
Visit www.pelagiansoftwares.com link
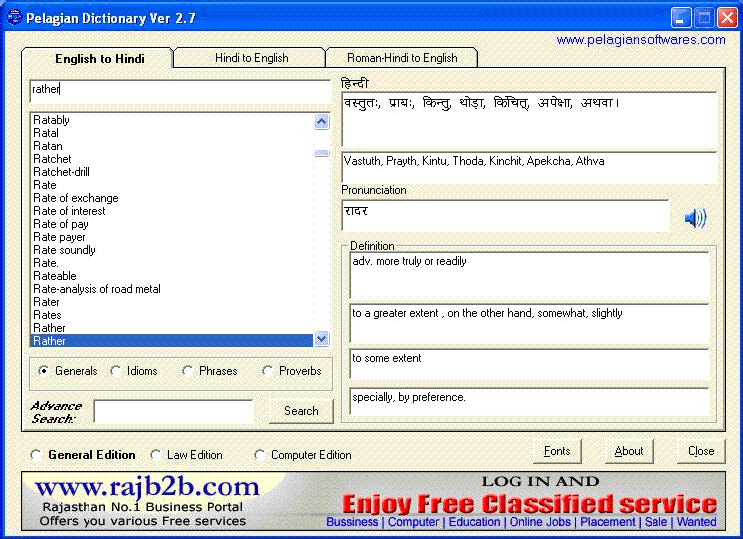pyautogui.click(x=641, y=40)
